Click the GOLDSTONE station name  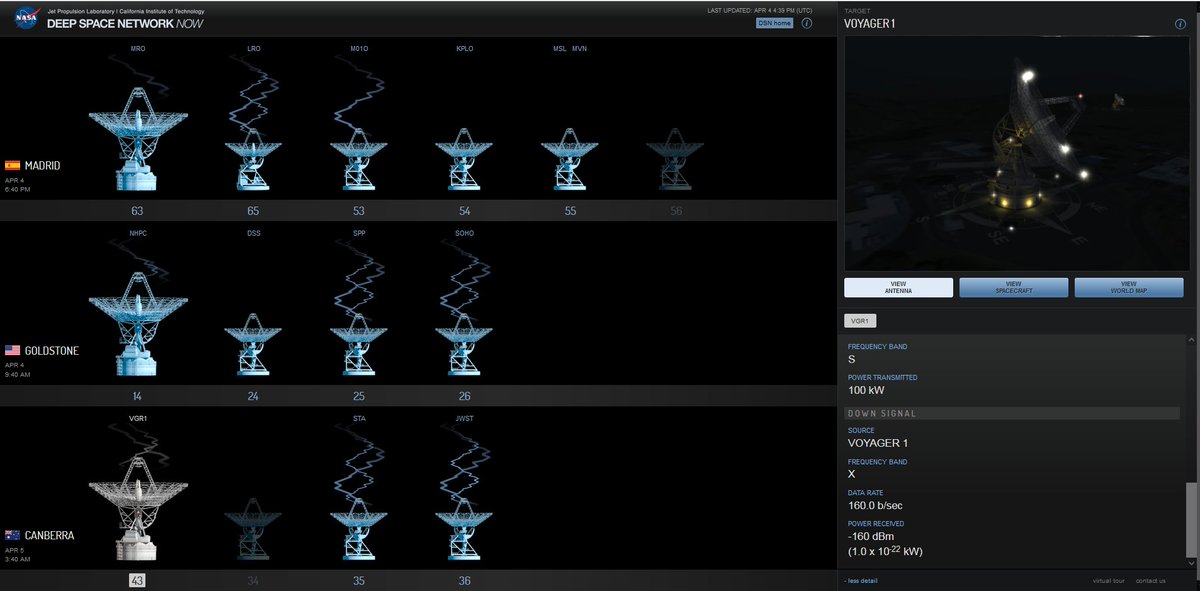[x=52, y=351]
